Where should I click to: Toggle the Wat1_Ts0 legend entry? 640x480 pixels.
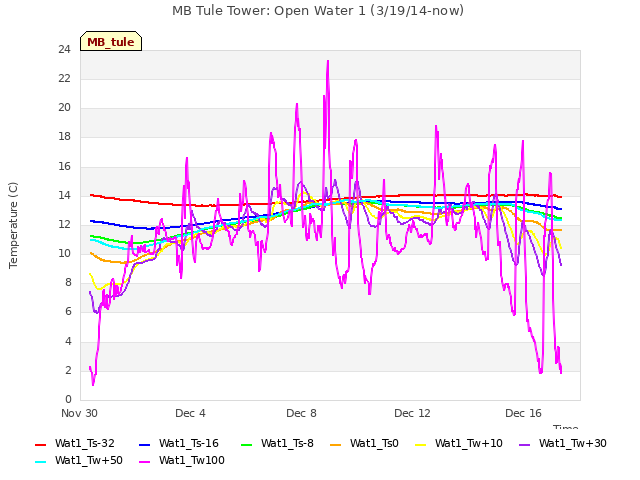pos(364,443)
